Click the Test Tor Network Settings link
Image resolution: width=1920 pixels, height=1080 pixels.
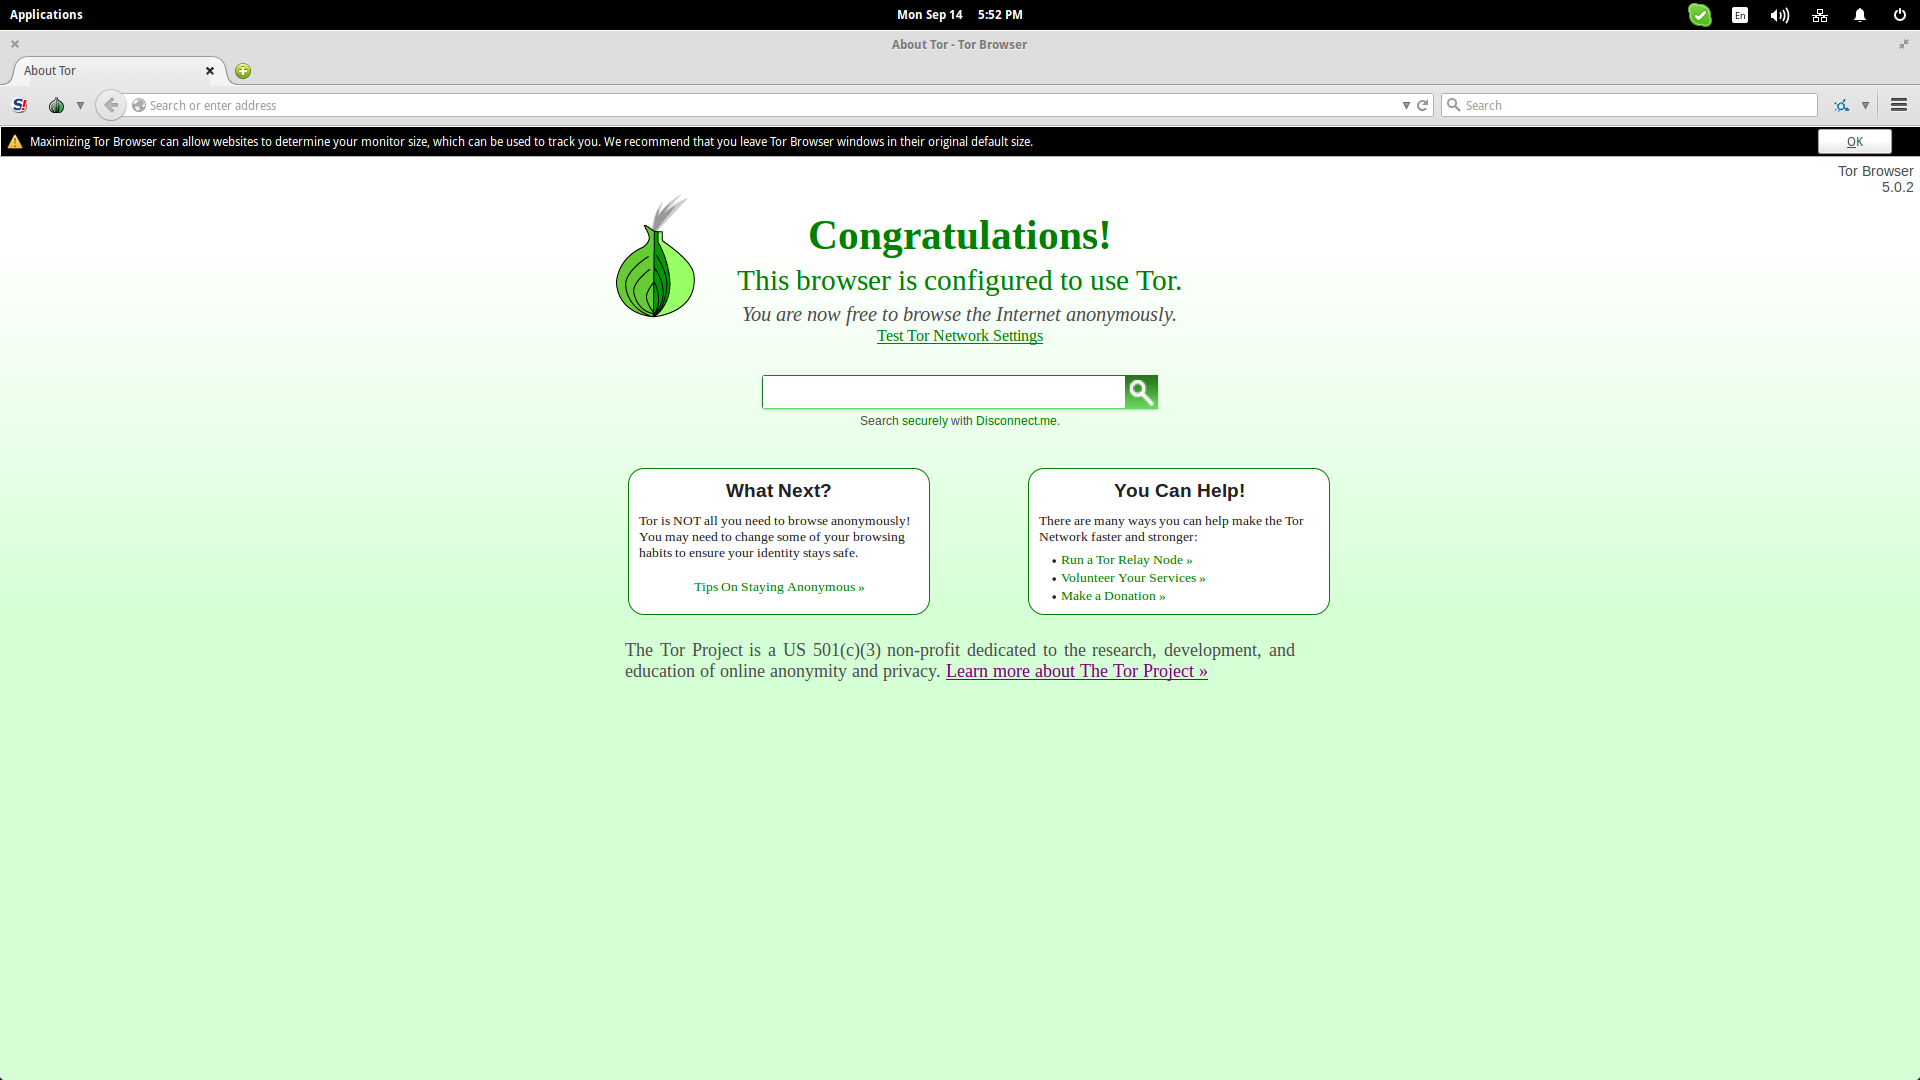(x=959, y=335)
